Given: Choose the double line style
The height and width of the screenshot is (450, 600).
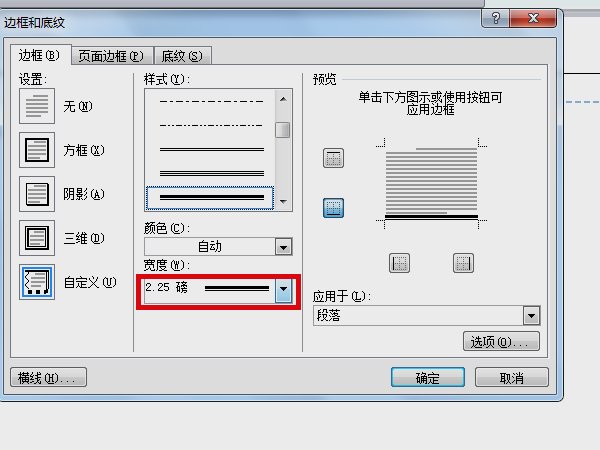Looking at the screenshot, I should pos(211,150).
